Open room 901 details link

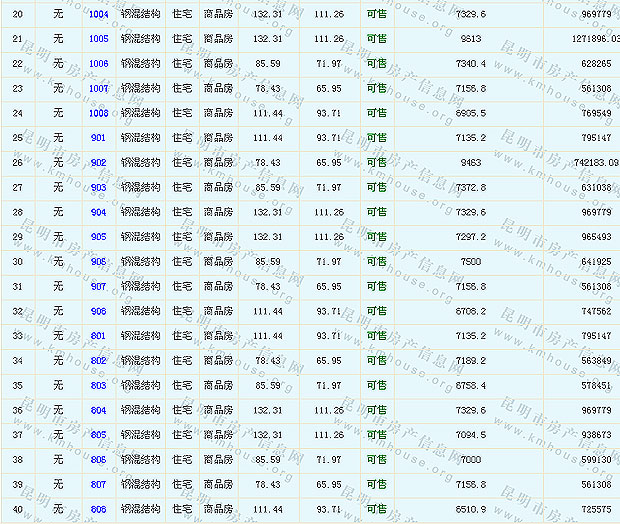(98, 138)
